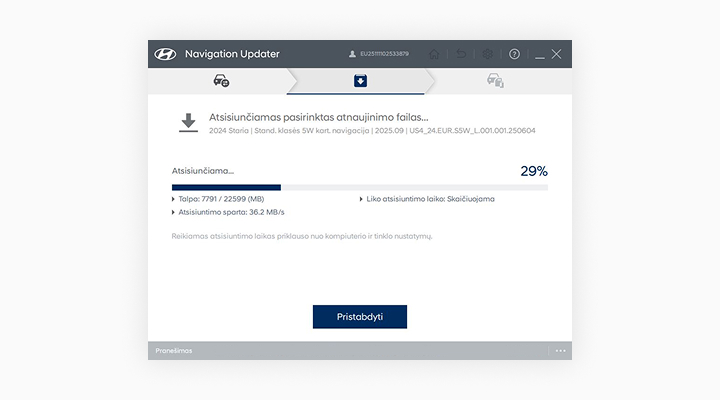
Task: Minimize the Navigation Updater window
Action: (x=539, y=54)
